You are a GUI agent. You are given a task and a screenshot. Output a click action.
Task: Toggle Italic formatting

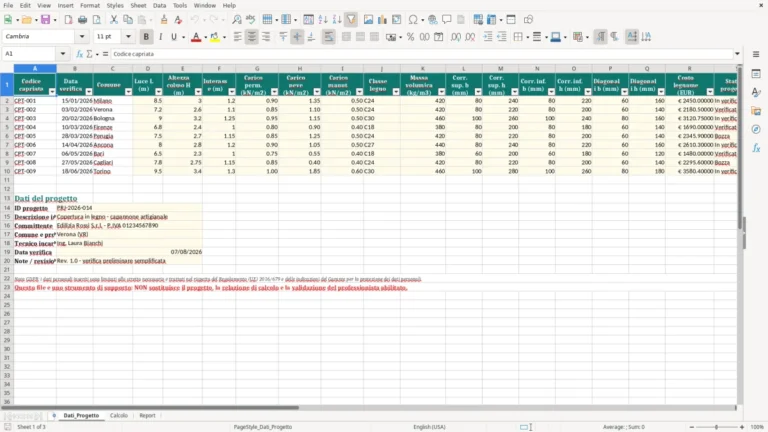(x=160, y=37)
